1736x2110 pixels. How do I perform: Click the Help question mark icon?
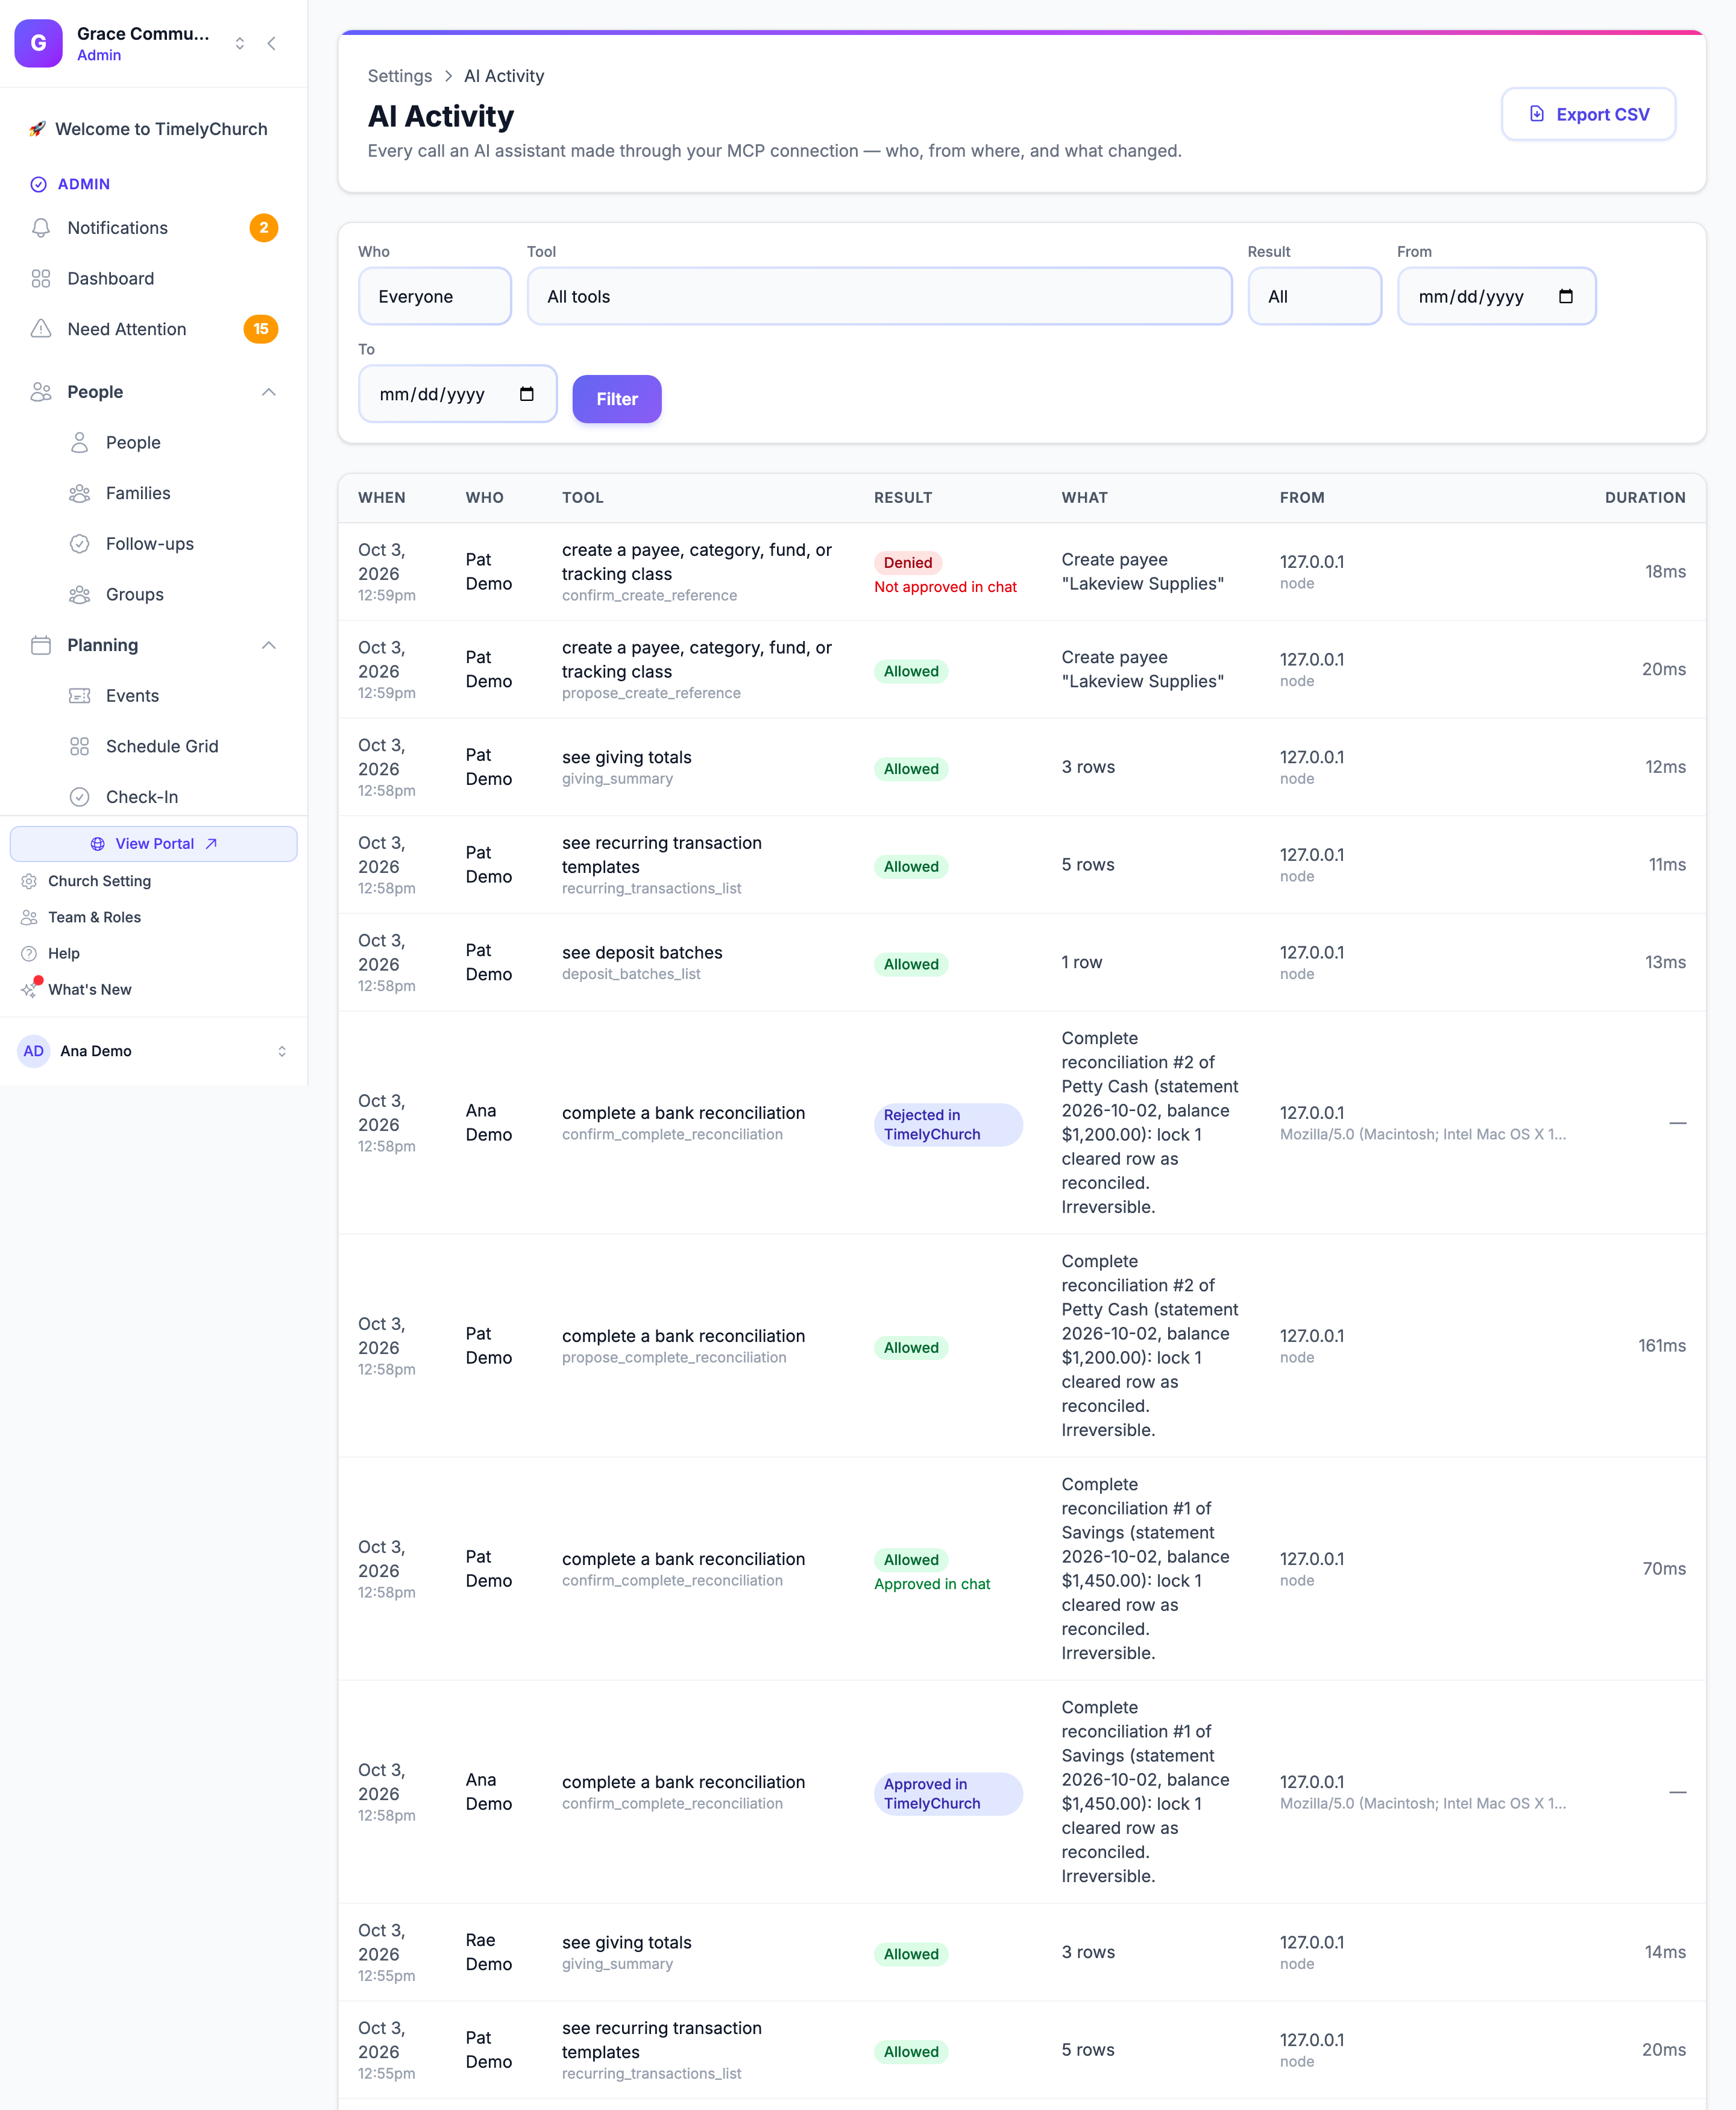tap(29, 953)
